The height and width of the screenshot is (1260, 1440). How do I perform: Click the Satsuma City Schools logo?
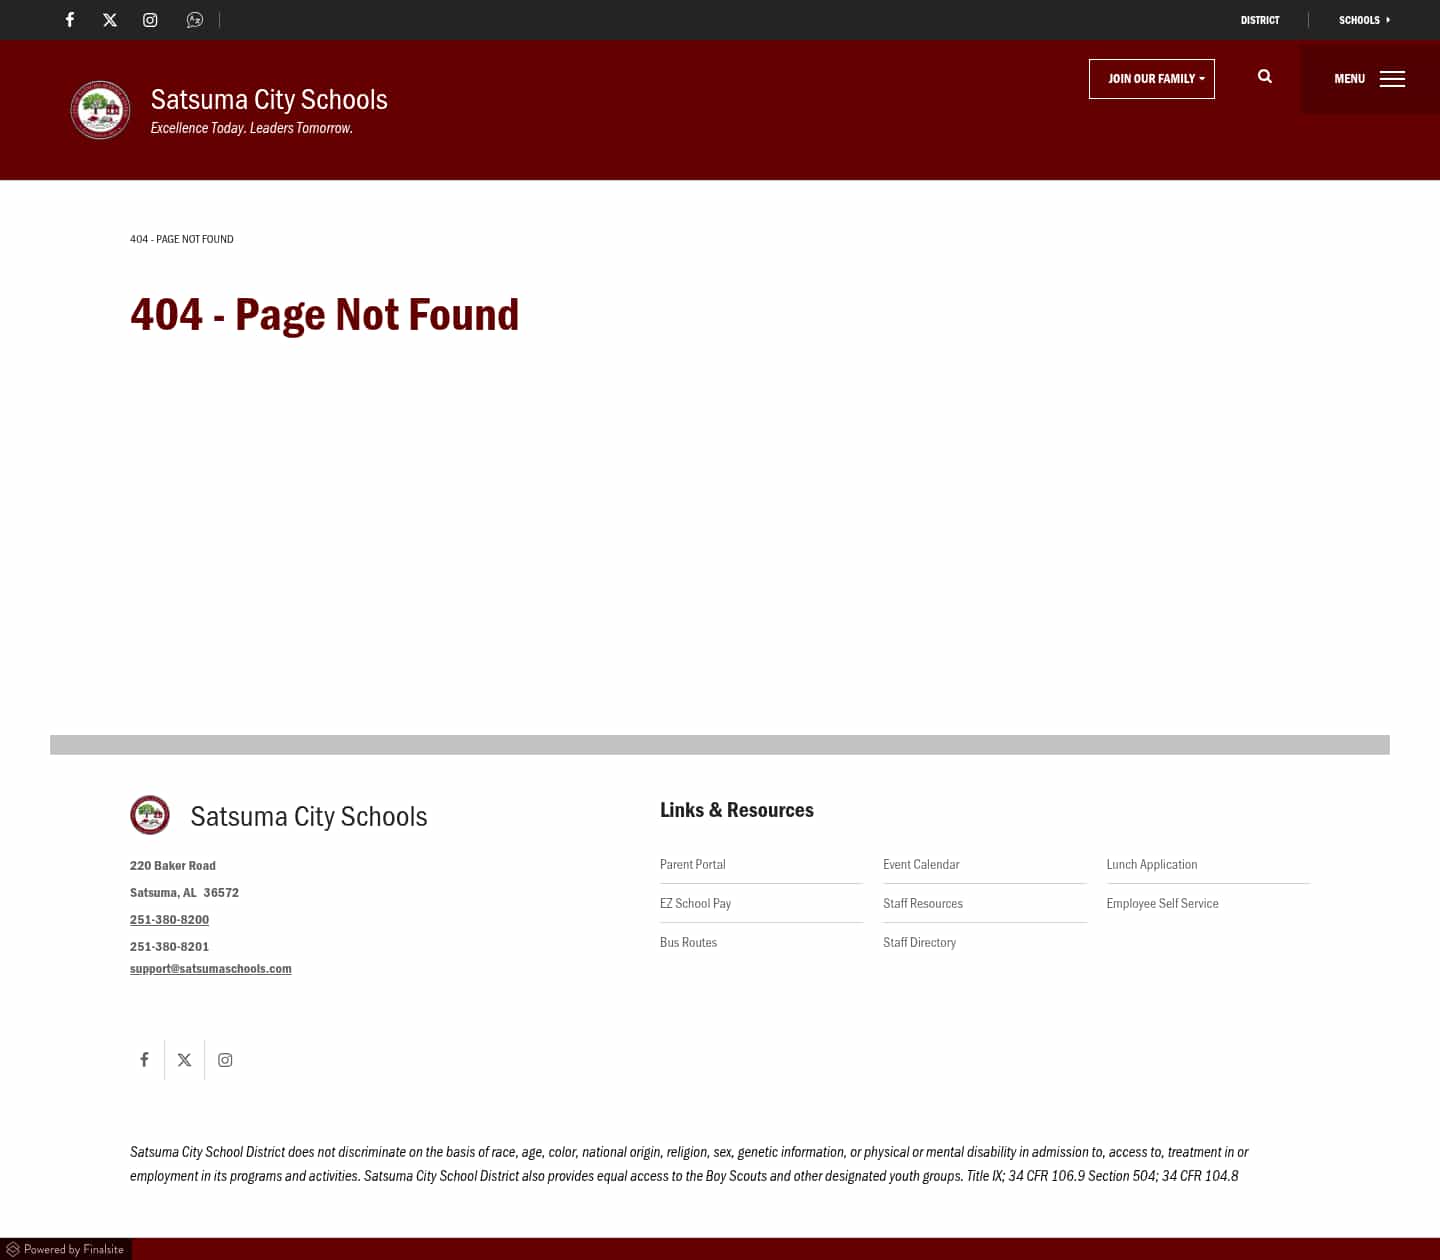[100, 110]
